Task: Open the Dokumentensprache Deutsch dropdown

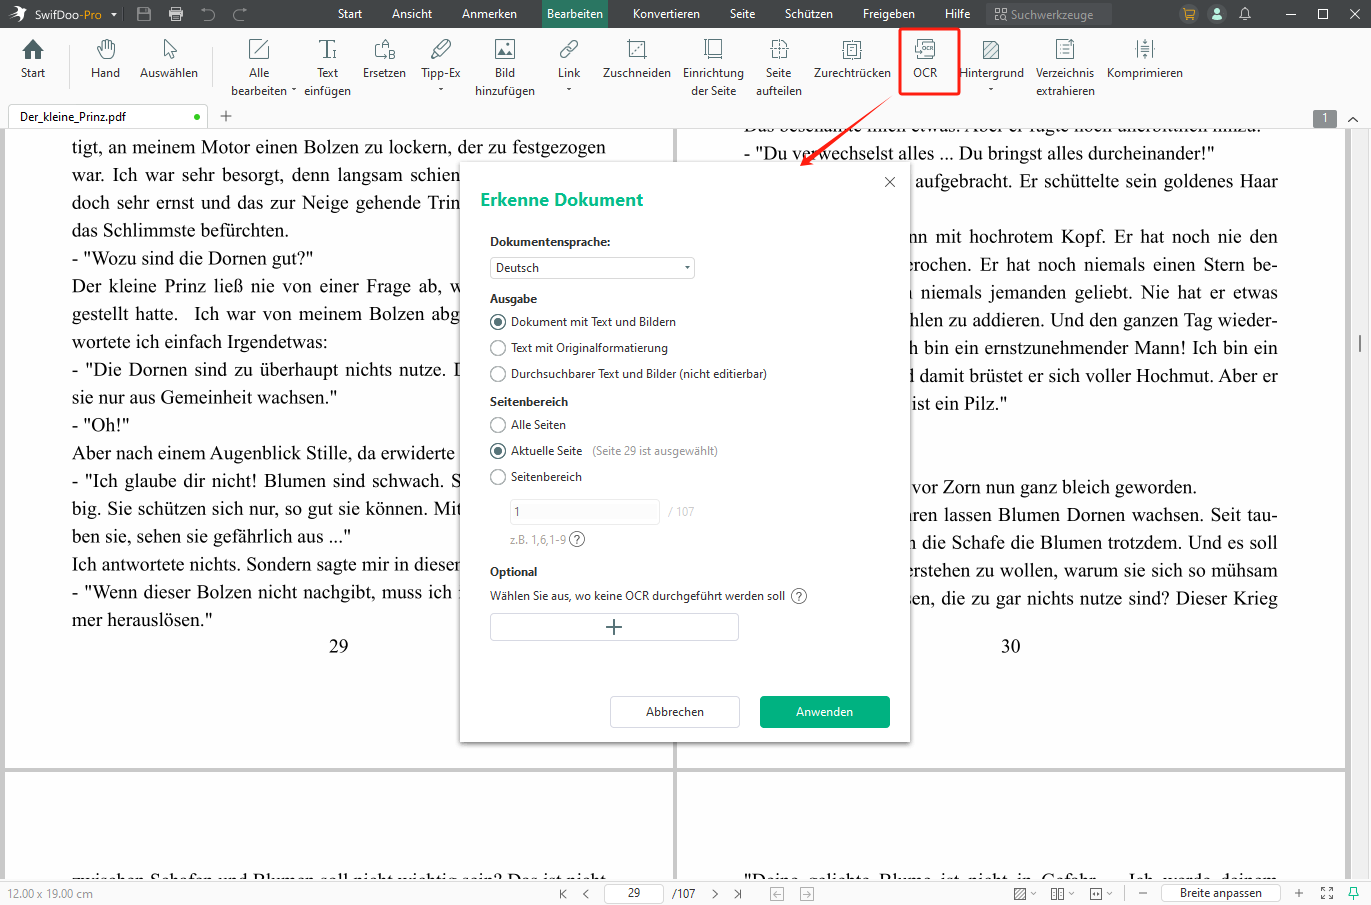Action: click(x=592, y=268)
